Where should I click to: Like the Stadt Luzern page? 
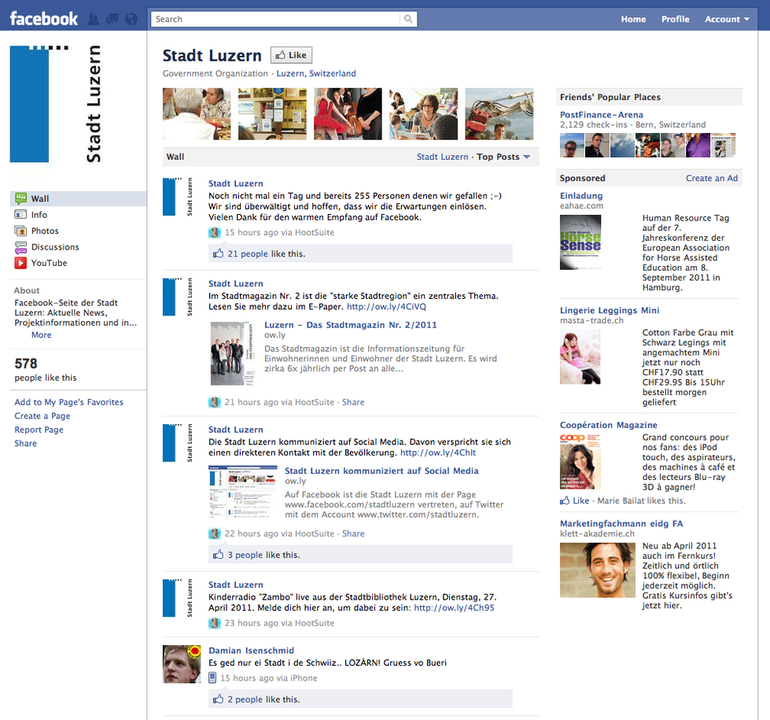(291, 55)
